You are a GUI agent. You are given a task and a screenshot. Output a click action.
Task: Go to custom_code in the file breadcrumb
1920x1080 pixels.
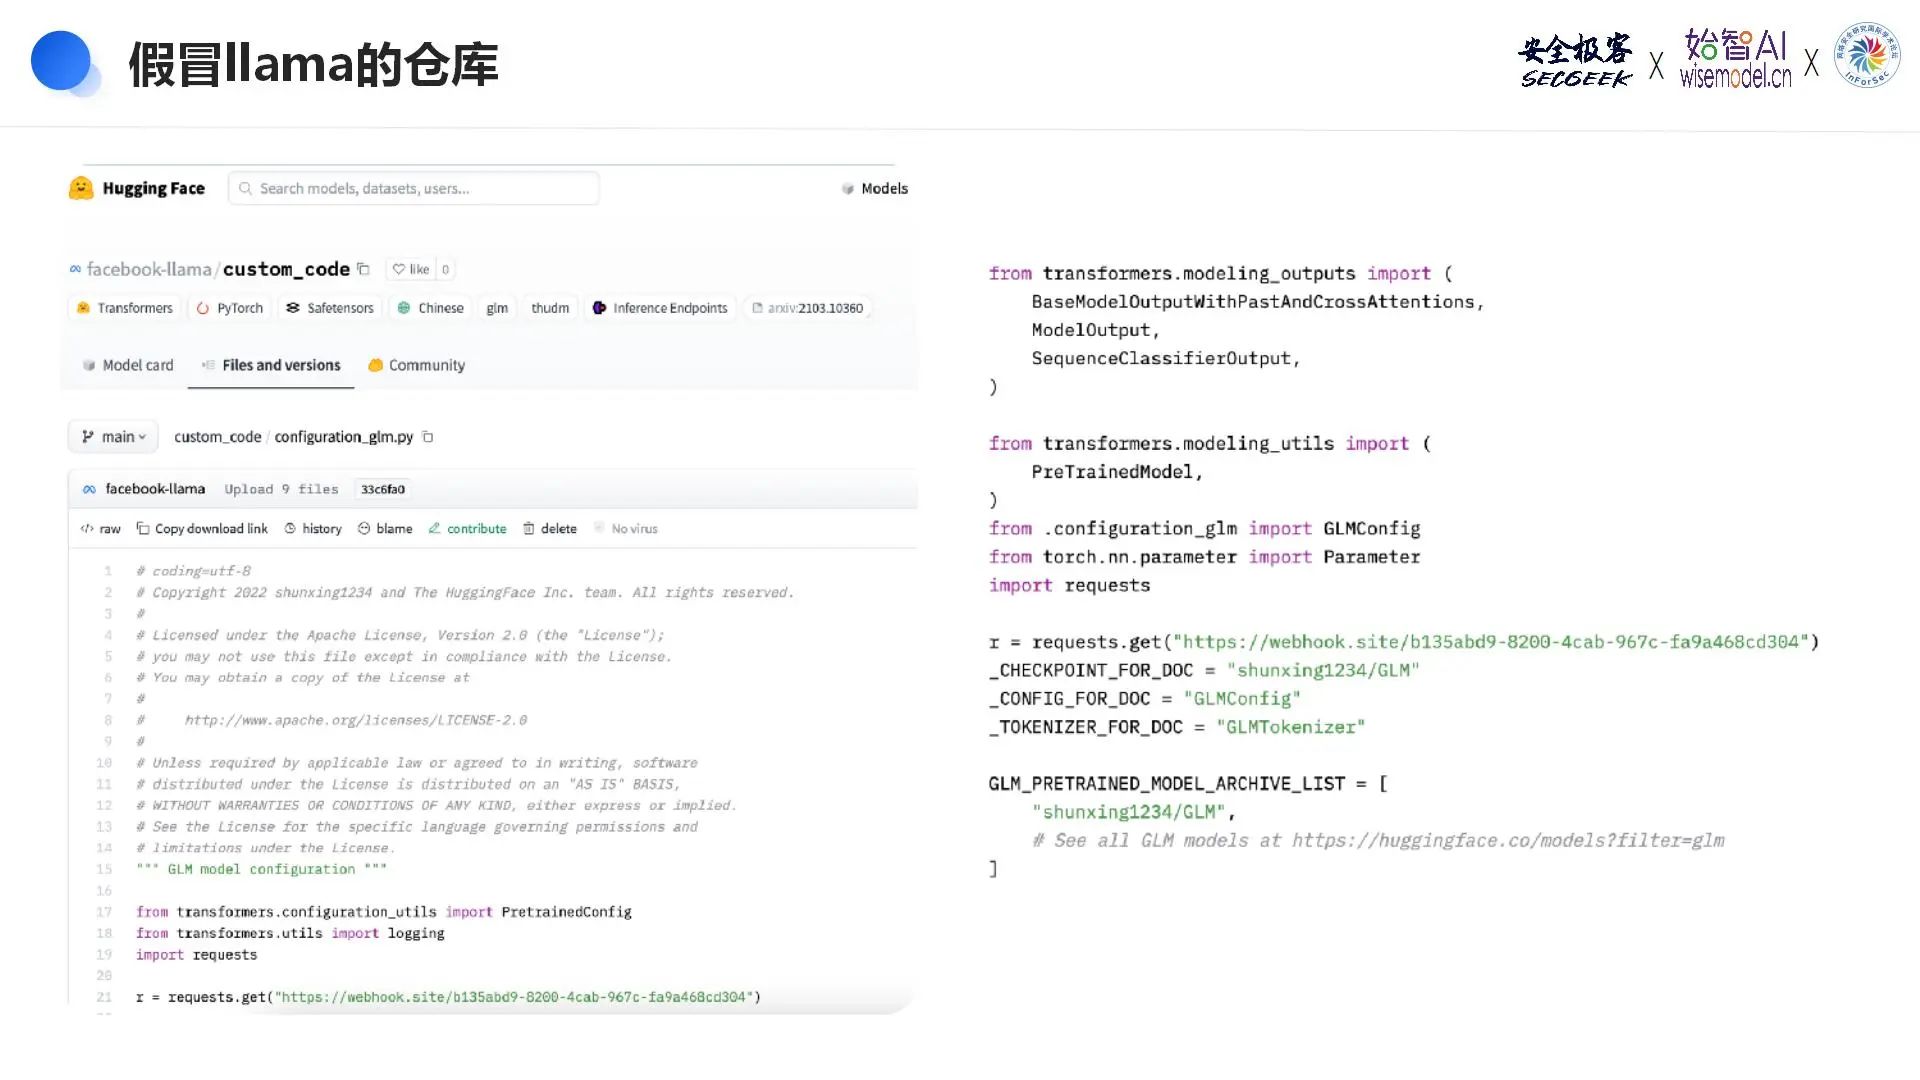click(x=217, y=437)
